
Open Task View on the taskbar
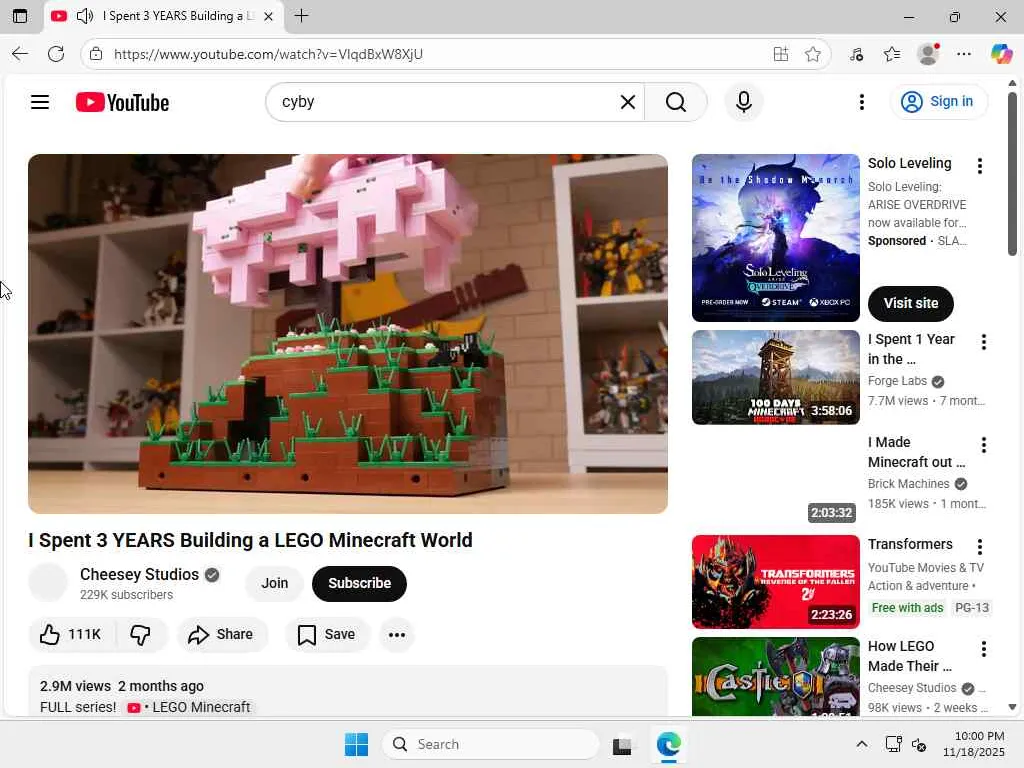point(622,745)
